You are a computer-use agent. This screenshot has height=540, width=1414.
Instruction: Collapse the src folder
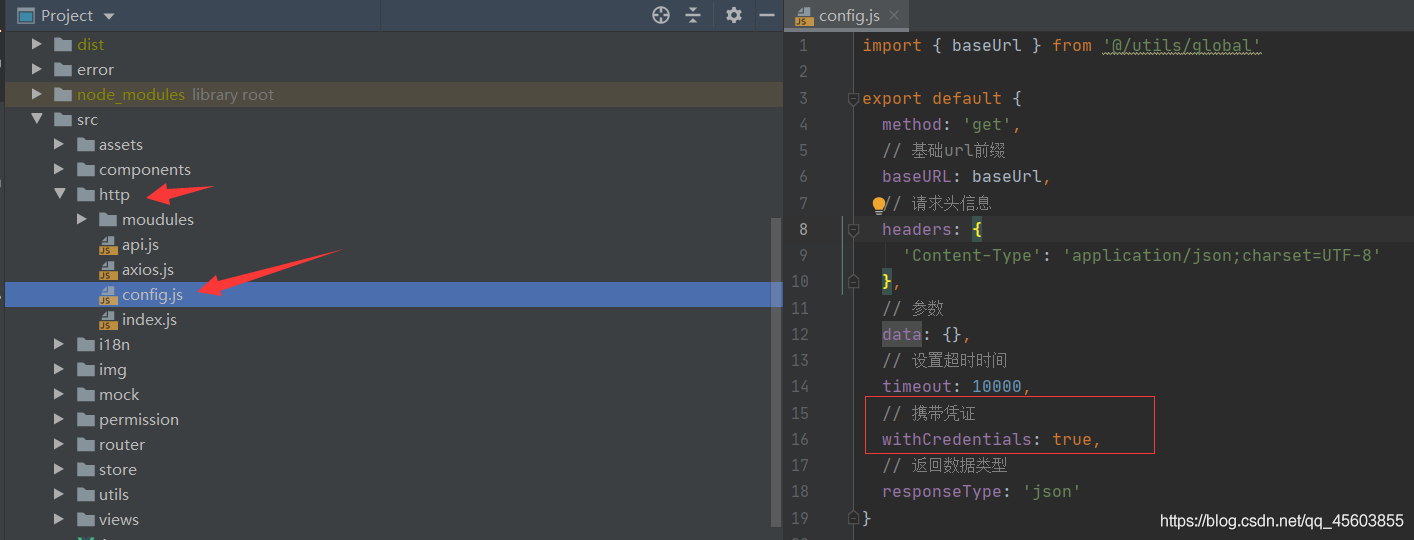point(37,119)
